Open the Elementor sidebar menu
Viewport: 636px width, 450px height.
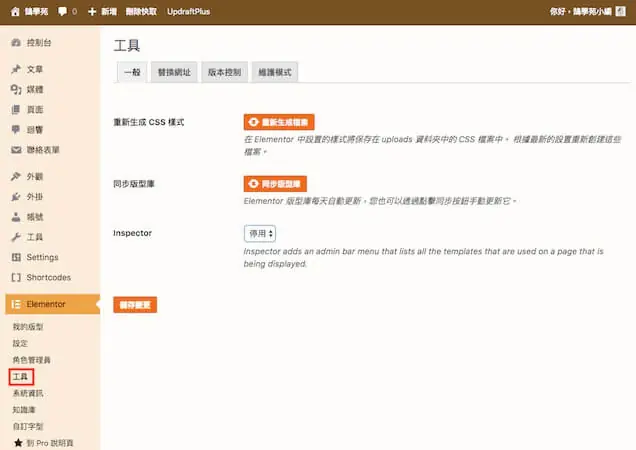pos(53,304)
